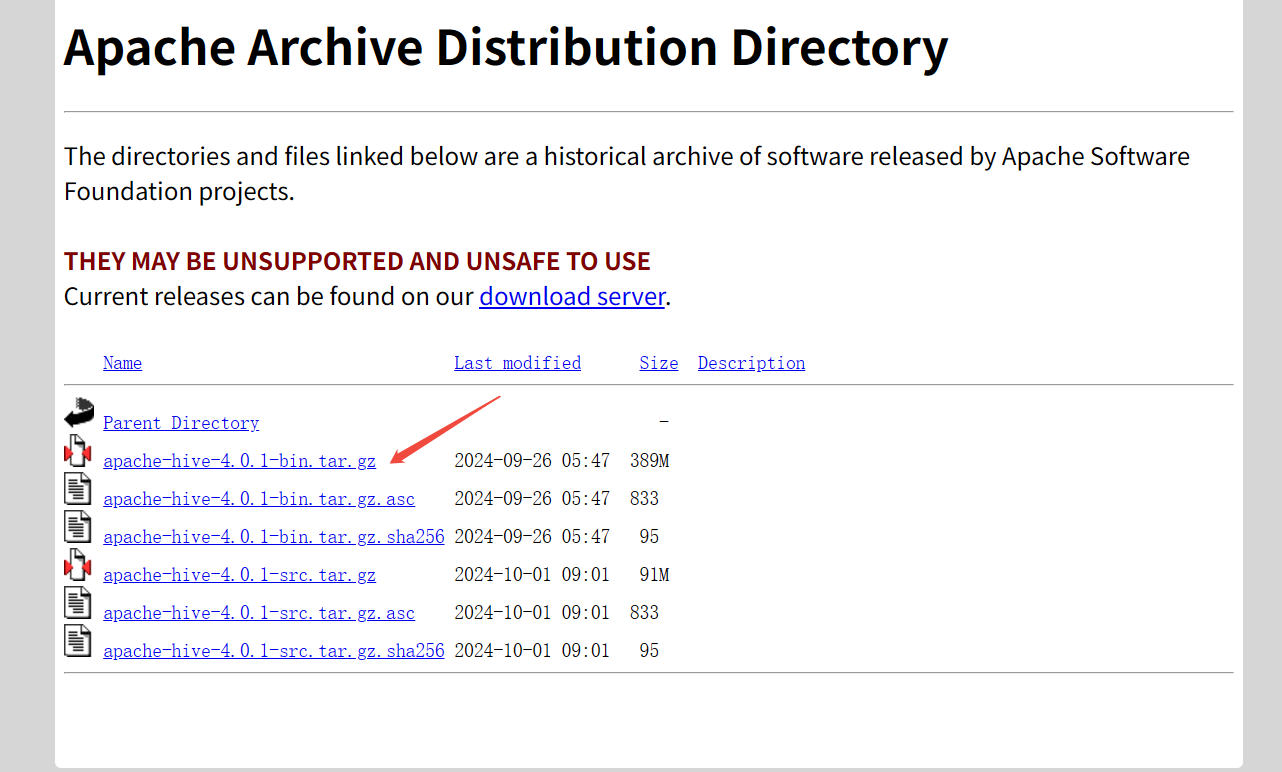The height and width of the screenshot is (772, 1282).
Task: Click the document icon beside apache-hive-4.0.1-src.tar.gz.asc
Action: pyautogui.click(x=78, y=603)
